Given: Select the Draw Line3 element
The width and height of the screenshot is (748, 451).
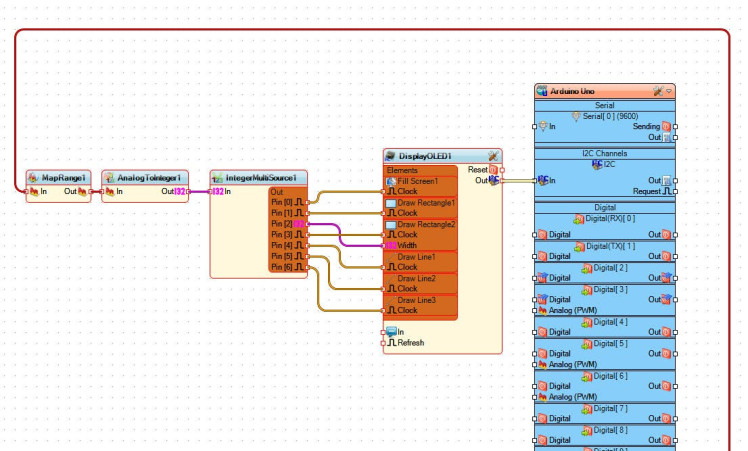Looking at the screenshot, I should (x=419, y=300).
